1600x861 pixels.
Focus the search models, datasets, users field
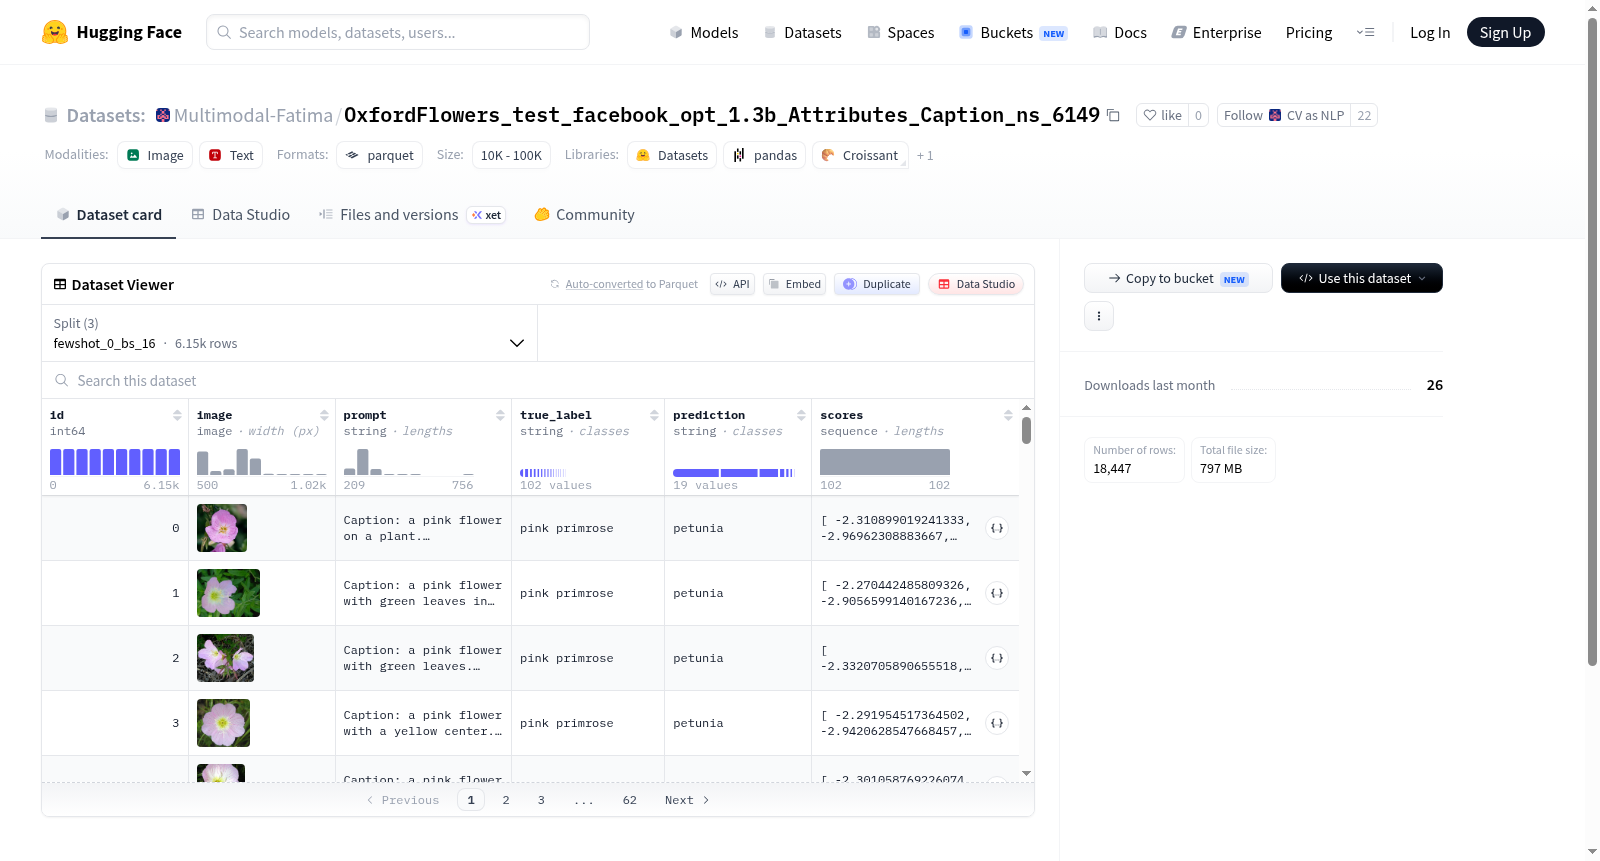[398, 32]
